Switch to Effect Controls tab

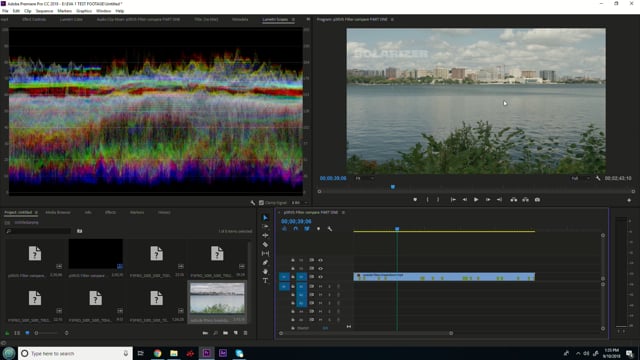click(34, 19)
